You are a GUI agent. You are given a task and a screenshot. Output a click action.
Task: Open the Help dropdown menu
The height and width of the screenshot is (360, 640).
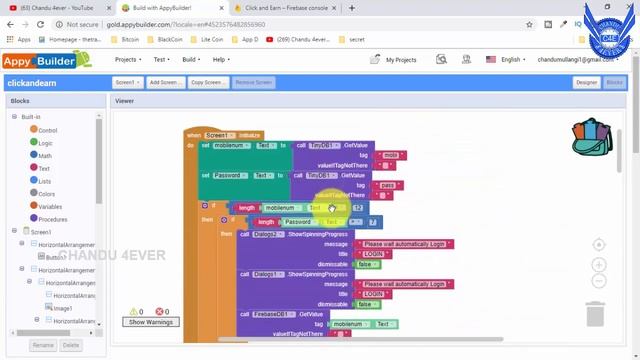click(221, 60)
